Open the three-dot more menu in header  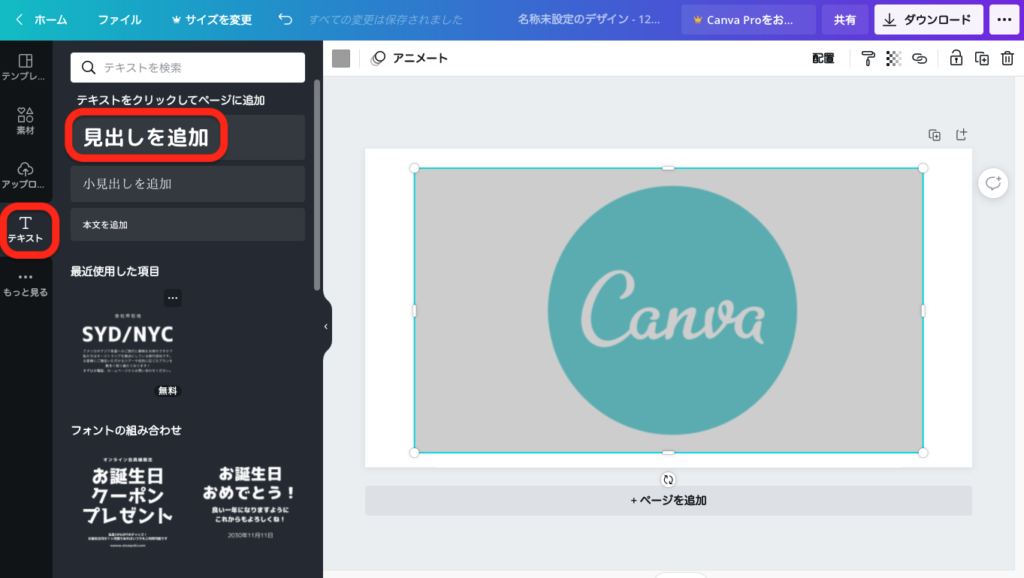1004,20
